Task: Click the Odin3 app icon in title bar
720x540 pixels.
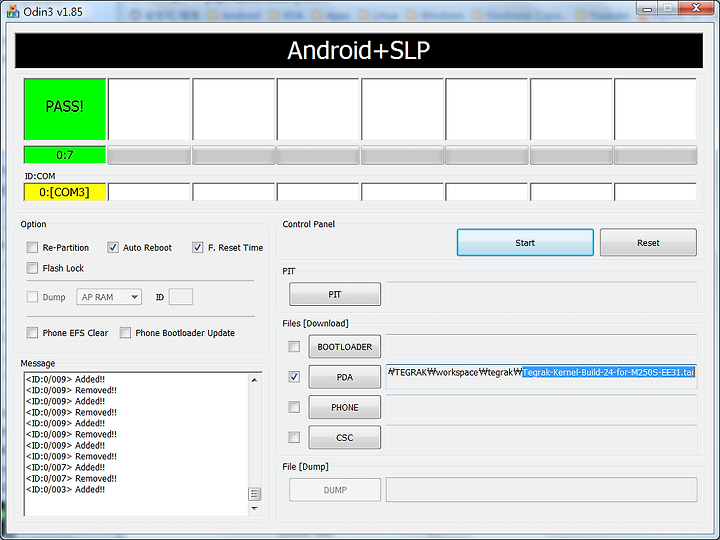Action: [x=12, y=11]
